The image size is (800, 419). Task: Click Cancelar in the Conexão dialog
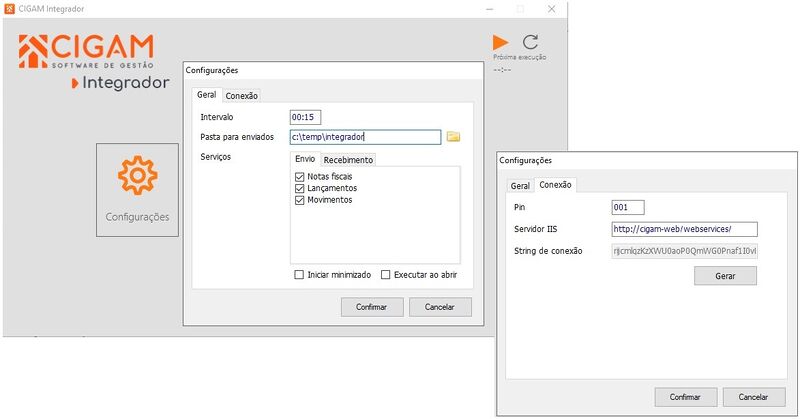754,397
